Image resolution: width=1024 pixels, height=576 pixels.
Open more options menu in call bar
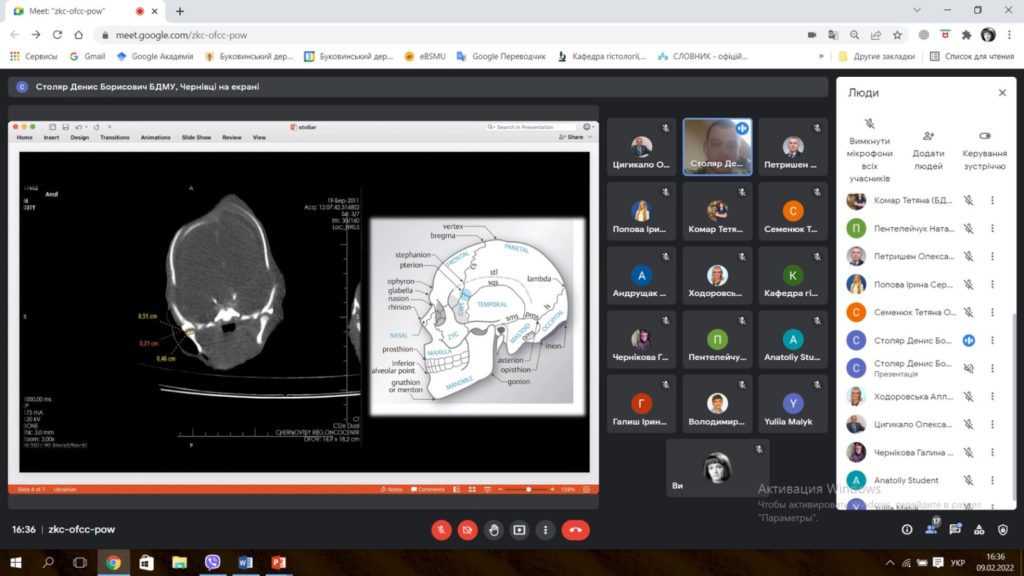point(545,529)
